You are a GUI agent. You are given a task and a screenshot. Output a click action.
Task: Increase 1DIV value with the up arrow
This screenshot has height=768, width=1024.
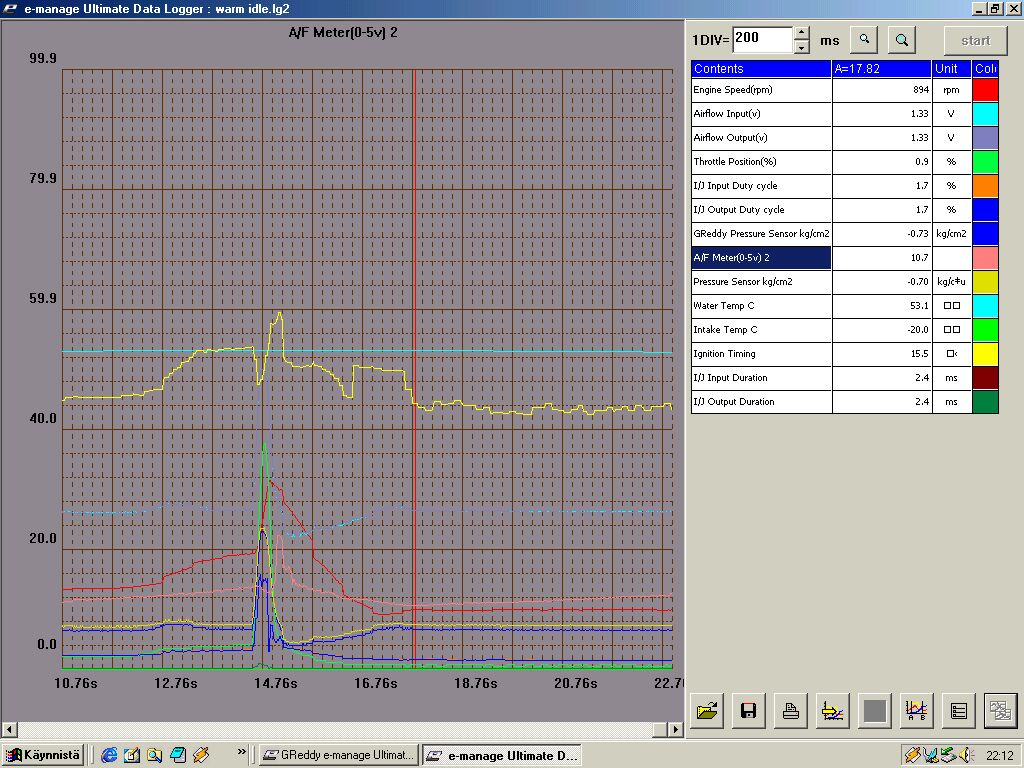coord(801,34)
